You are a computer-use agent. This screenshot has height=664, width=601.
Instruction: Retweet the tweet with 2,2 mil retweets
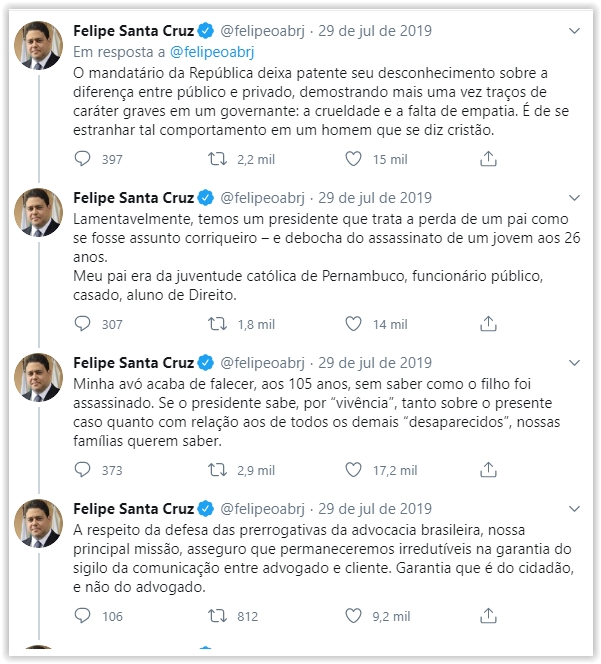click(216, 158)
